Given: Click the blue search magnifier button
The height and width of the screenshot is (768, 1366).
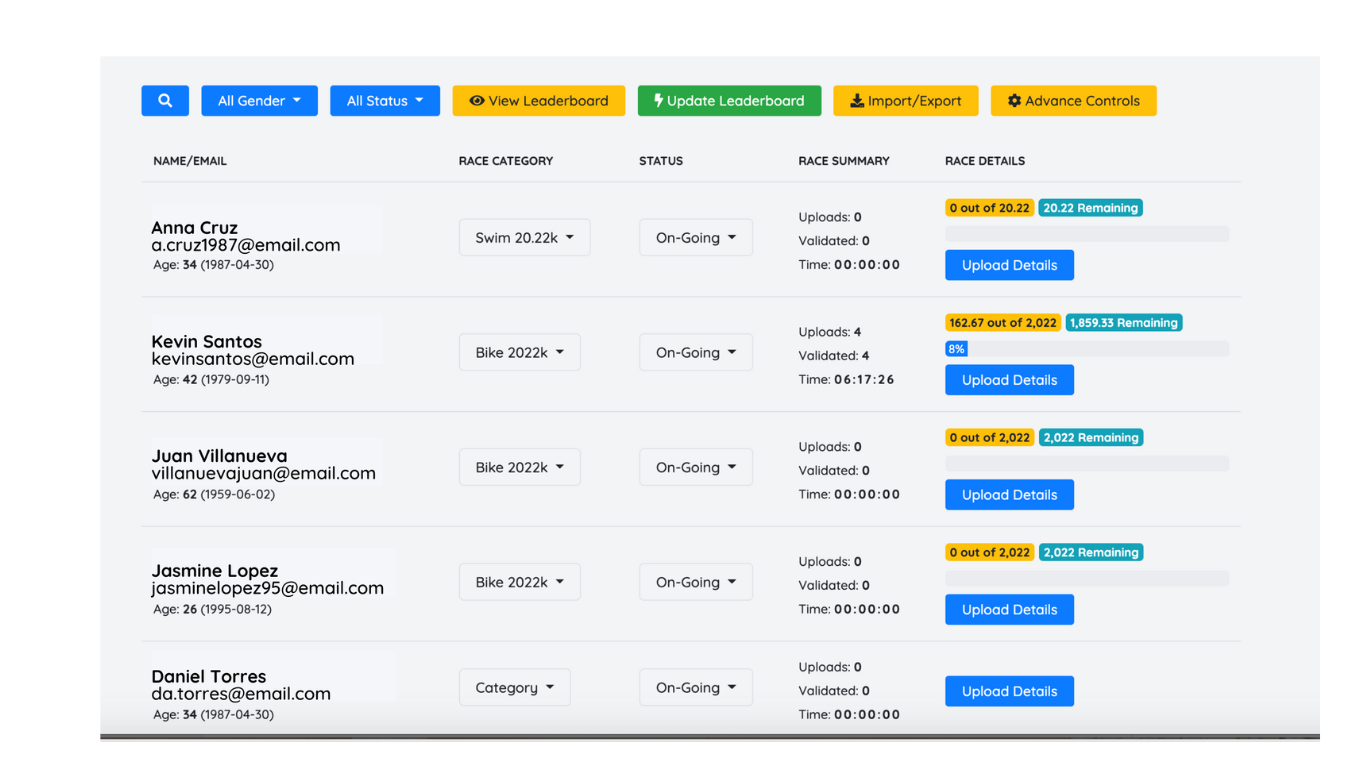Looking at the screenshot, I should [x=165, y=101].
